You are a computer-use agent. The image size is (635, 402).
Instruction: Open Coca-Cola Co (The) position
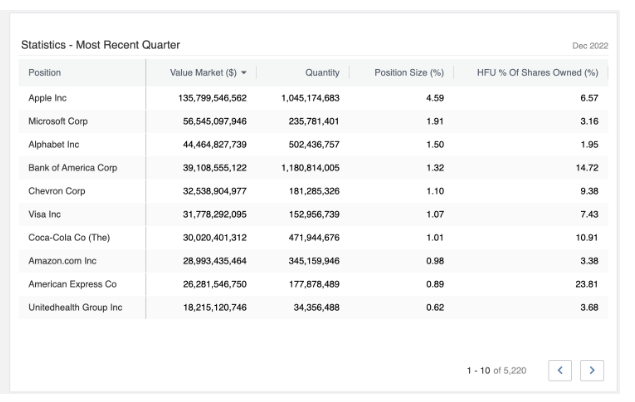66,237
